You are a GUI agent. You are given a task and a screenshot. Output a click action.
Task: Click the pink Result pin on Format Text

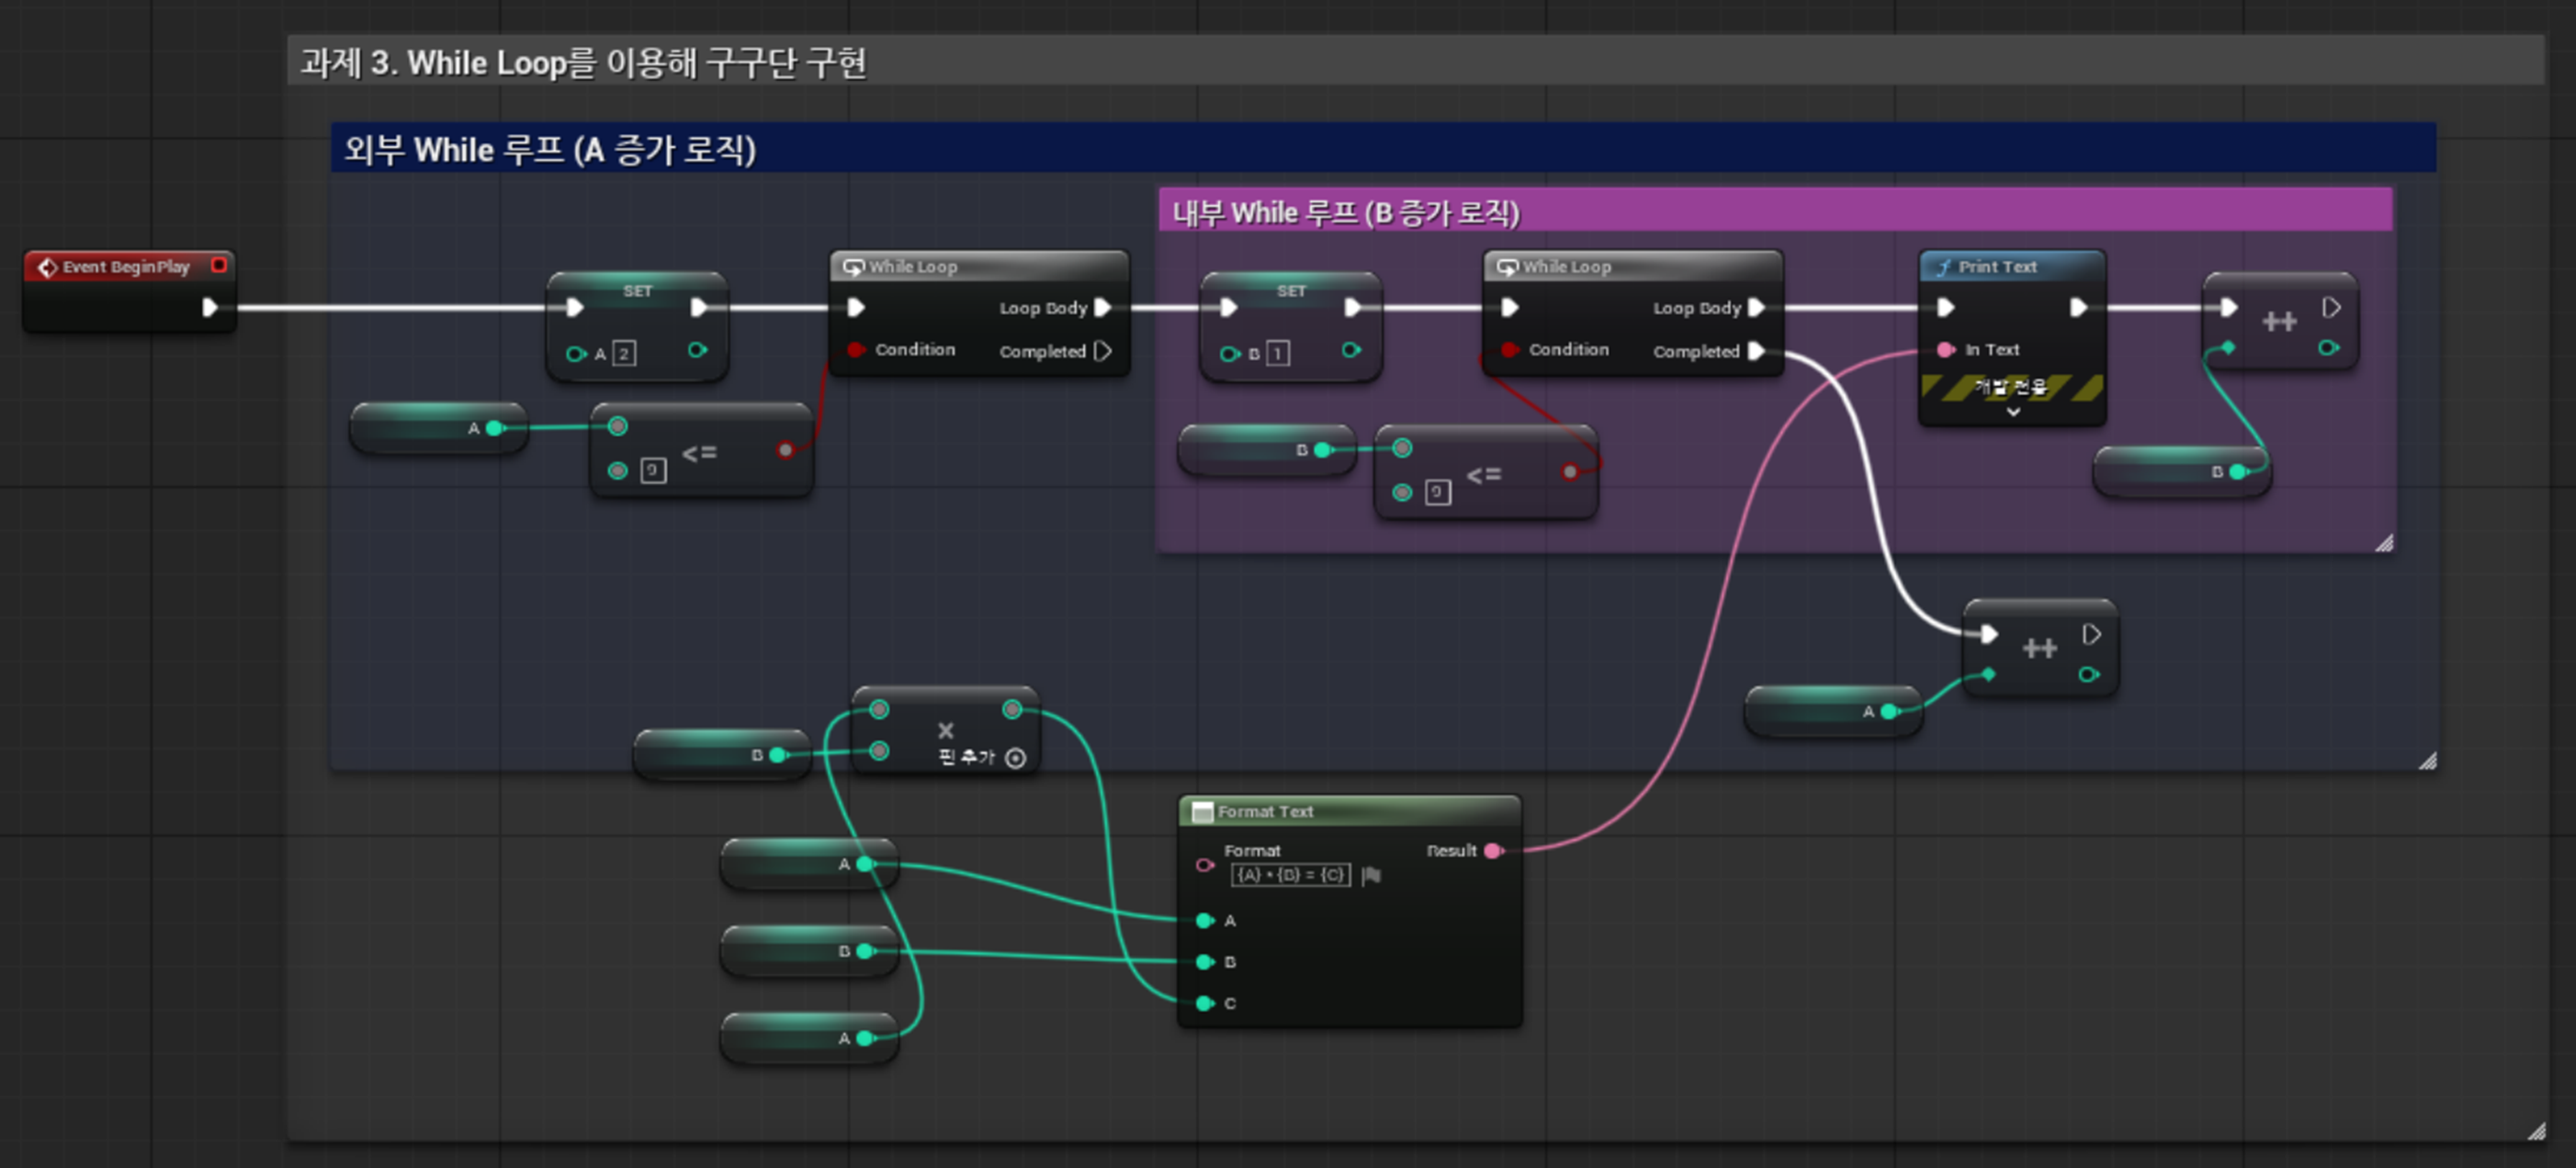point(1493,850)
